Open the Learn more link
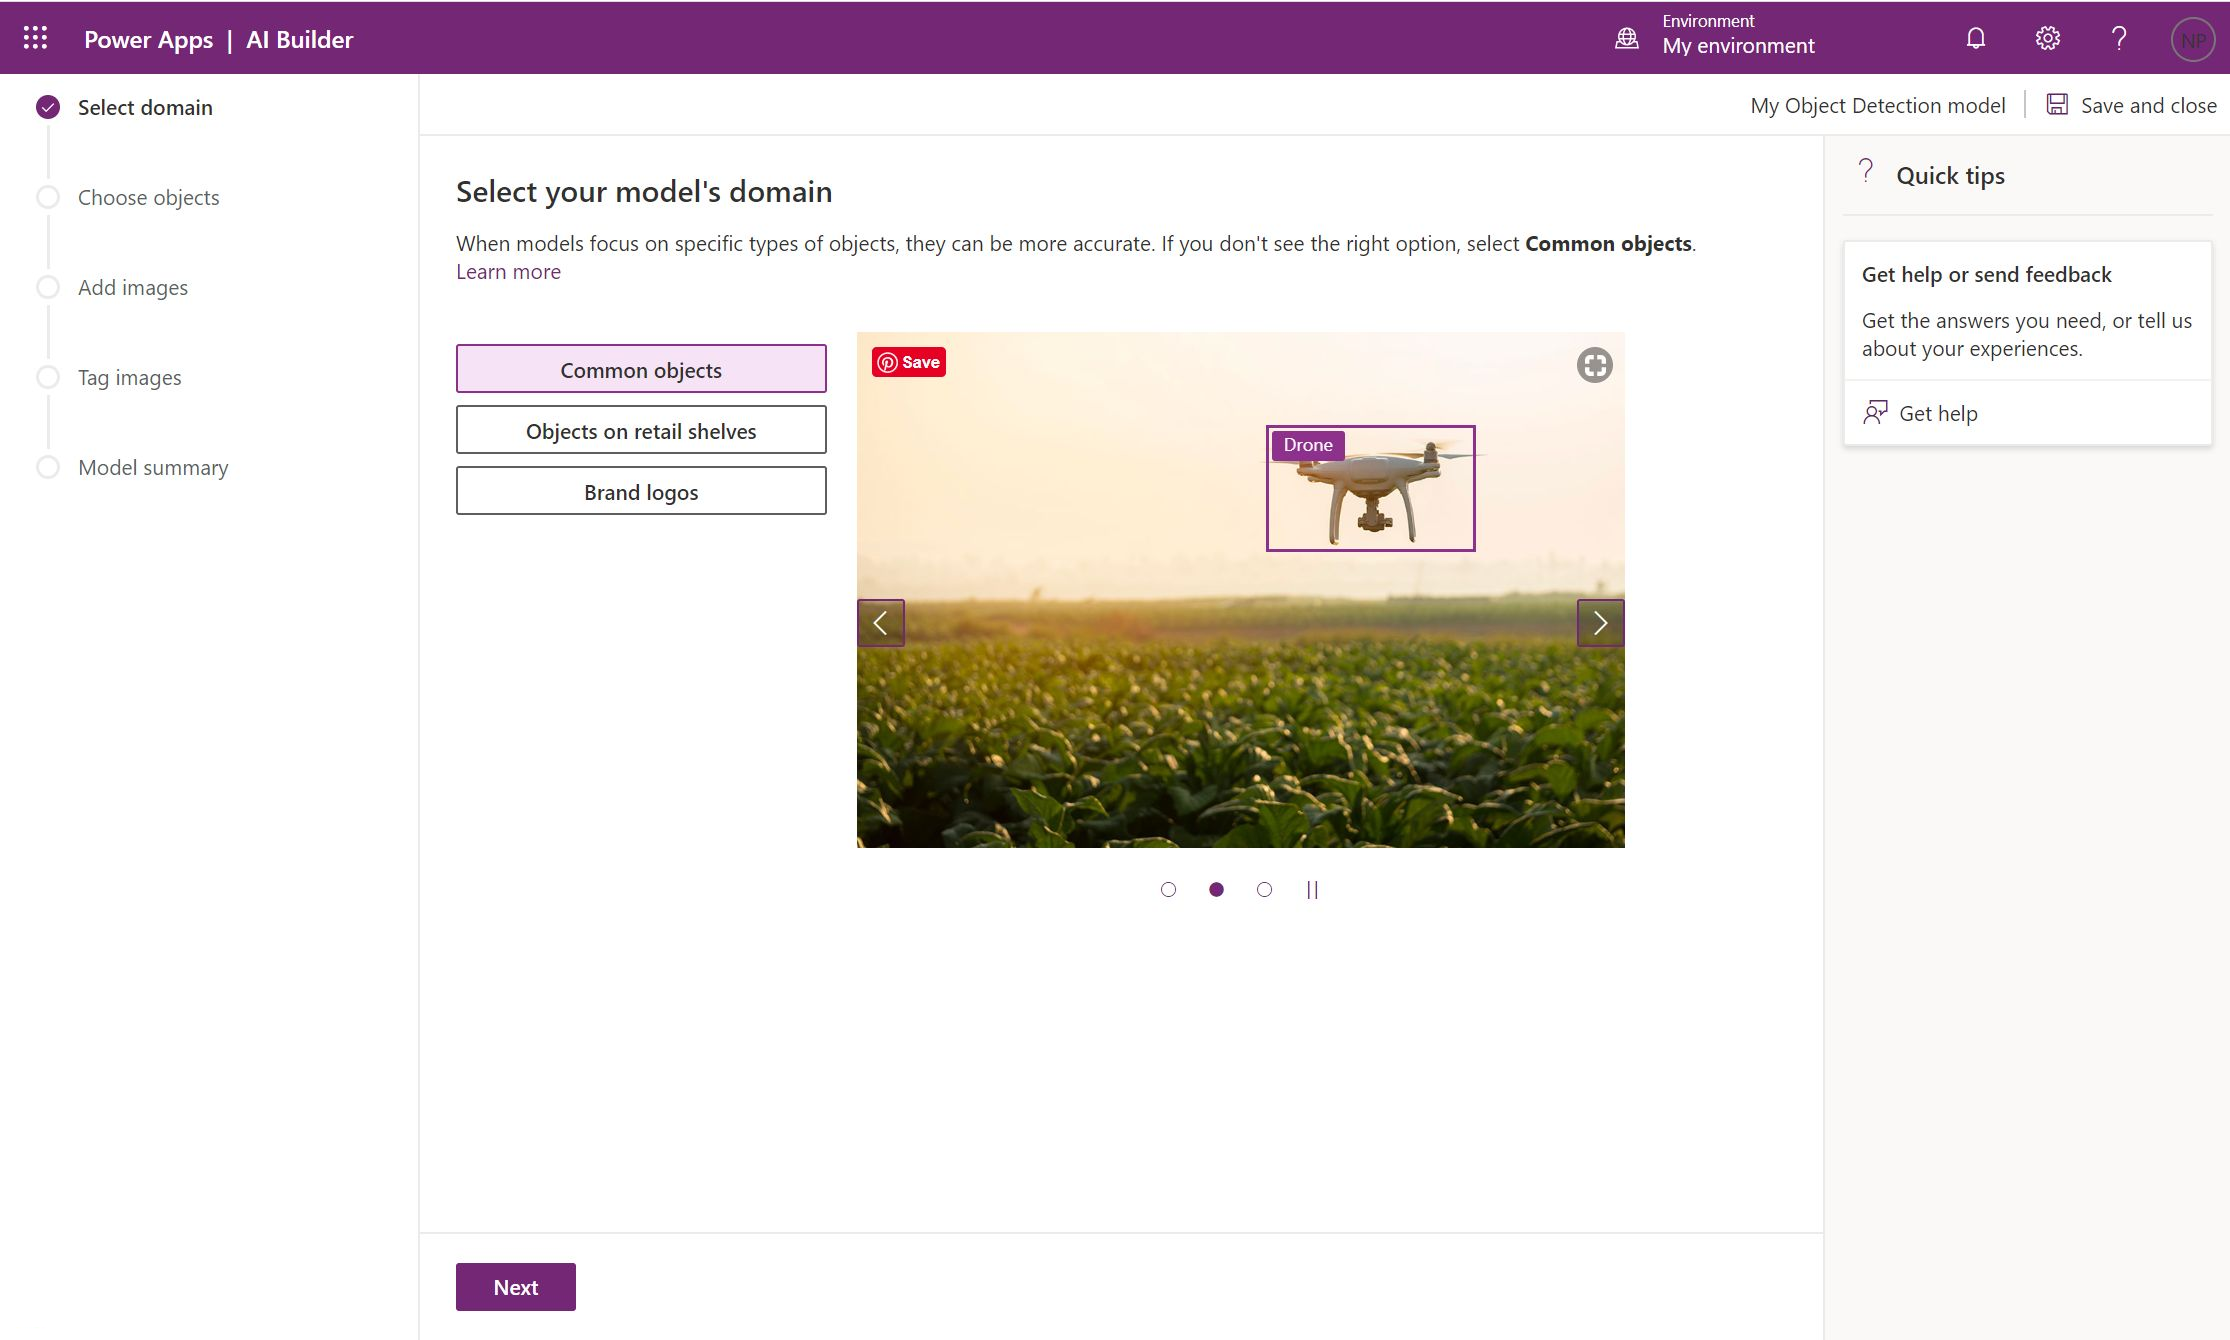The height and width of the screenshot is (1340, 2230). tap(507, 271)
